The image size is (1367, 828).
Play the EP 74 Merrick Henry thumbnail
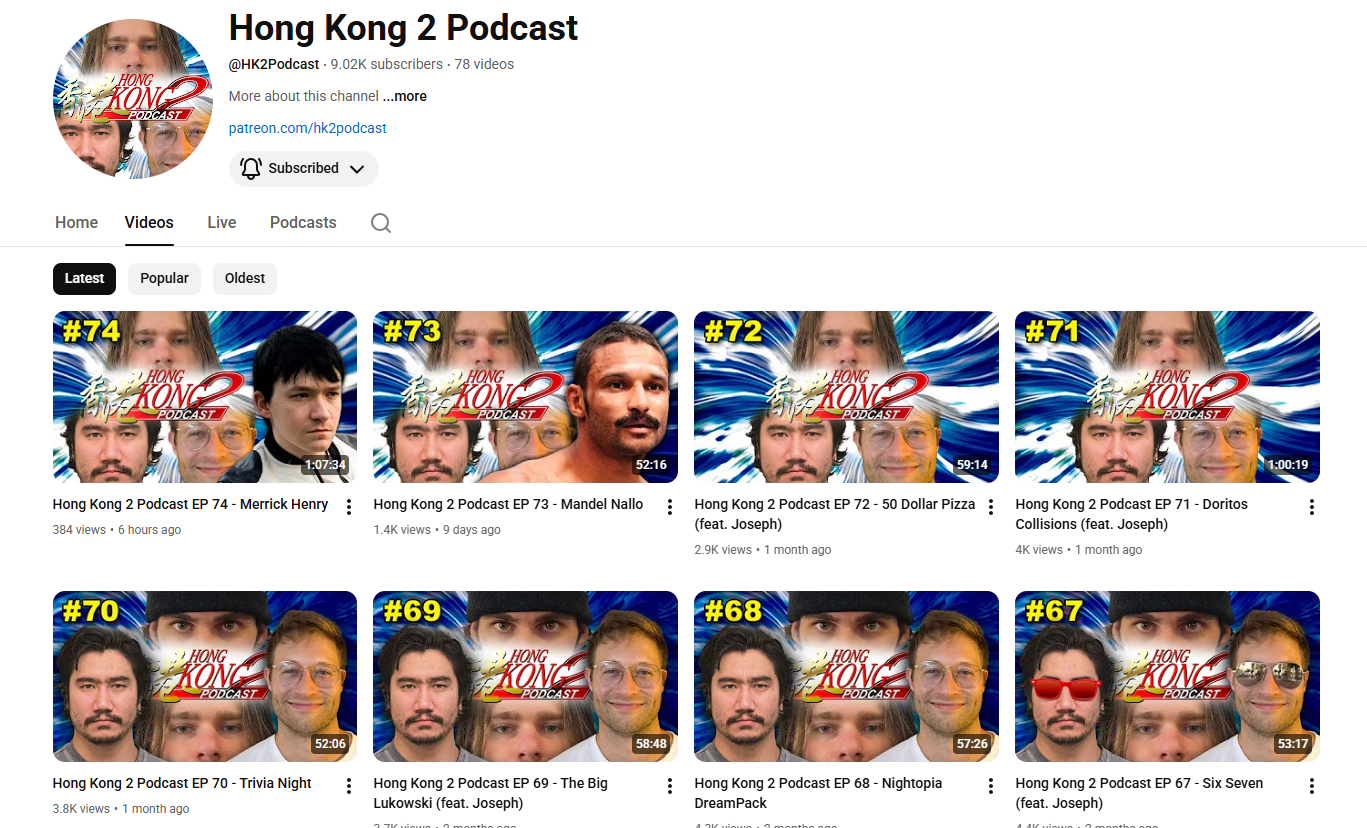pos(205,397)
